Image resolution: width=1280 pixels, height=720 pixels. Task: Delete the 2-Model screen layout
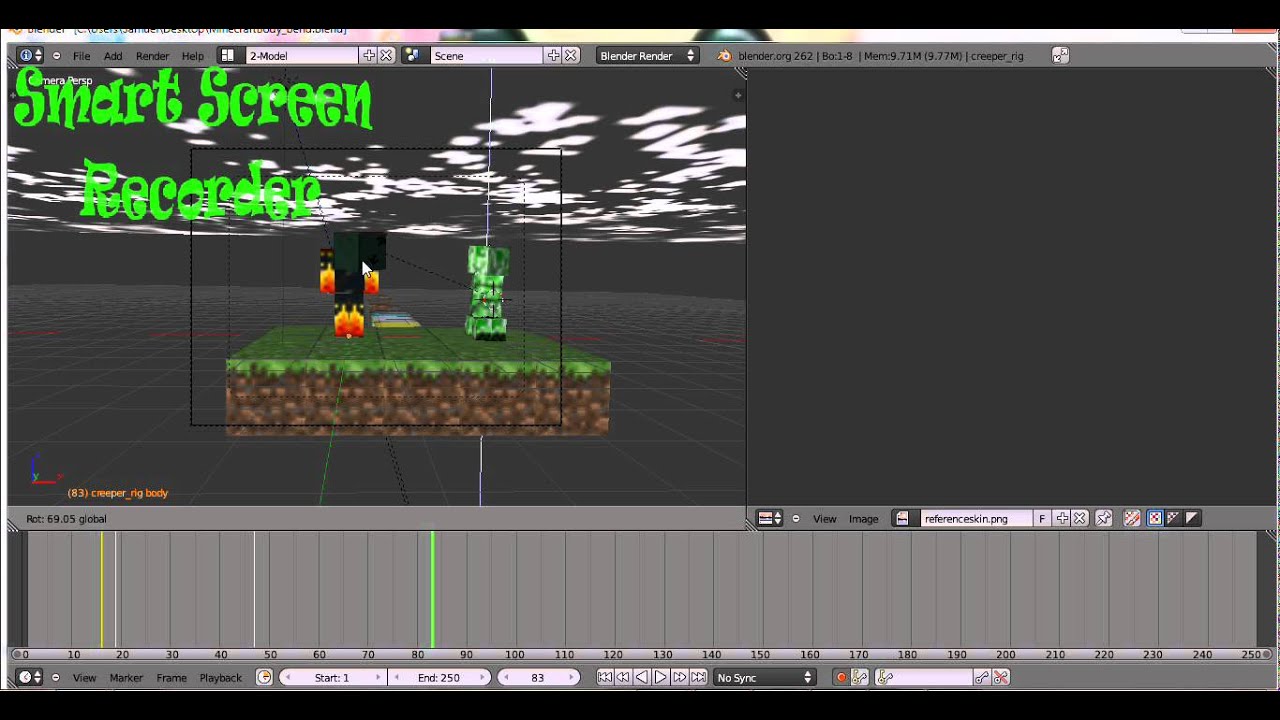(386, 56)
